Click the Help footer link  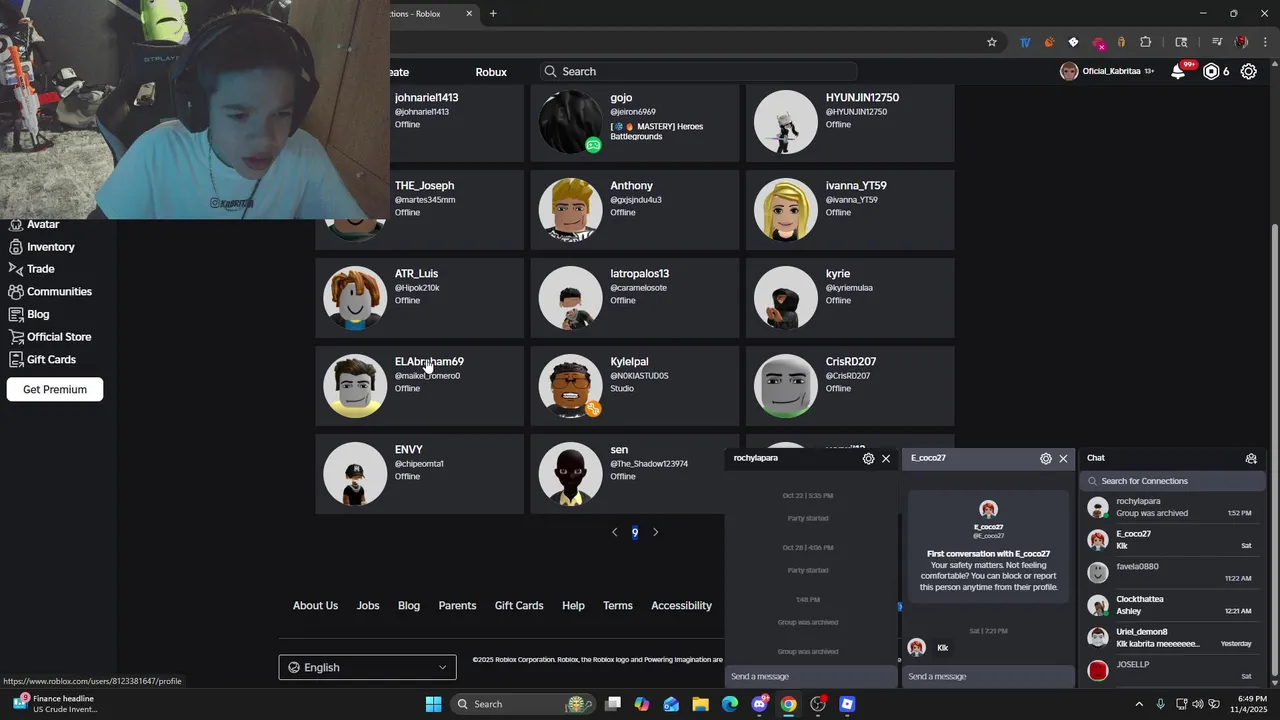[573, 606]
